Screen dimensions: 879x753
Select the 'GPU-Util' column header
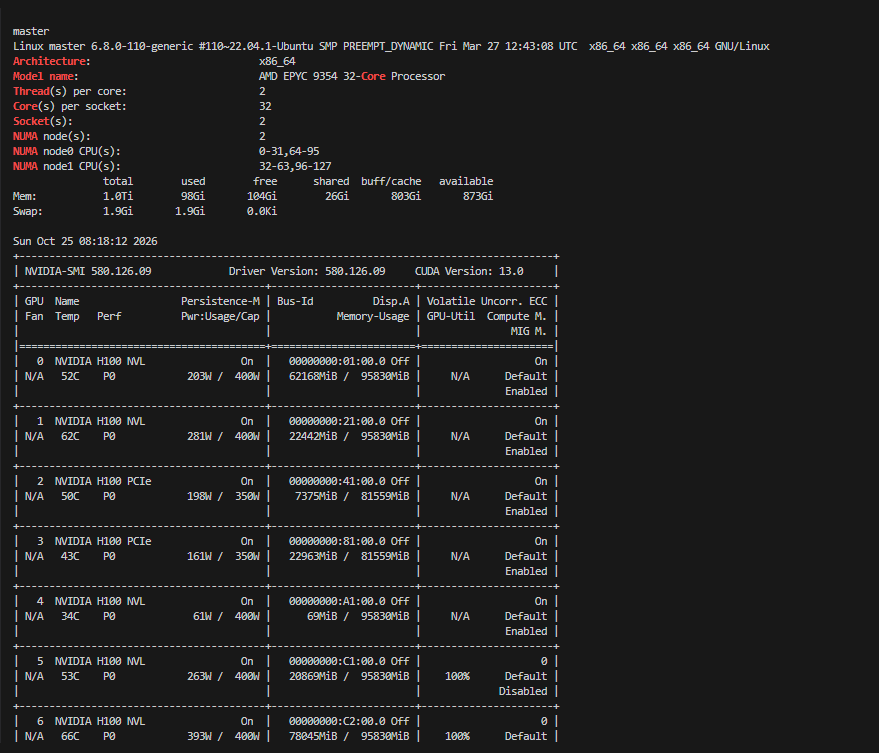click(x=451, y=317)
